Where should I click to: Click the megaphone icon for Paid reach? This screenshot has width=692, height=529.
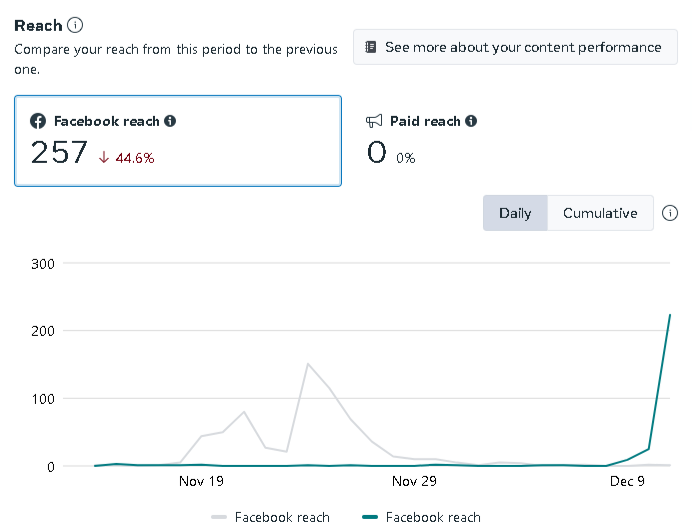click(x=375, y=121)
